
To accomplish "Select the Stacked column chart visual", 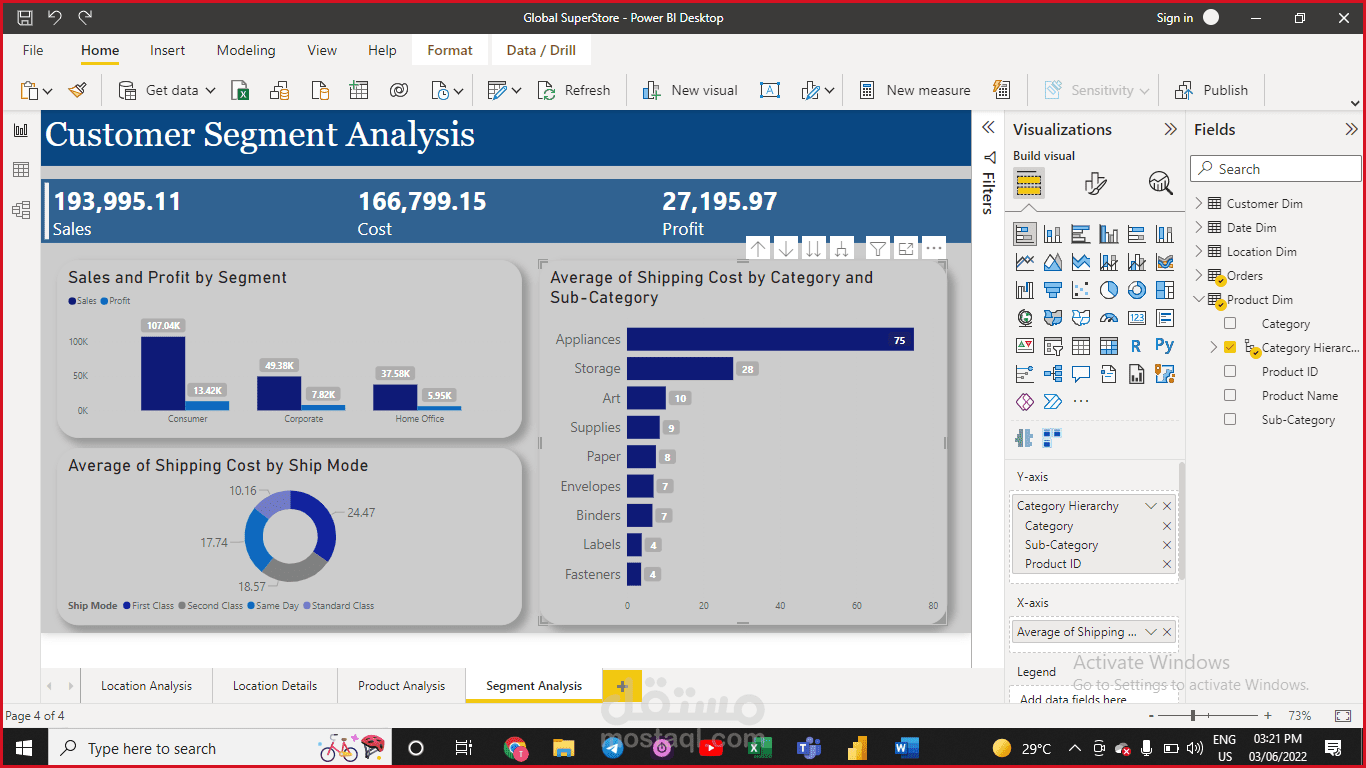I will pos(1053,234).
